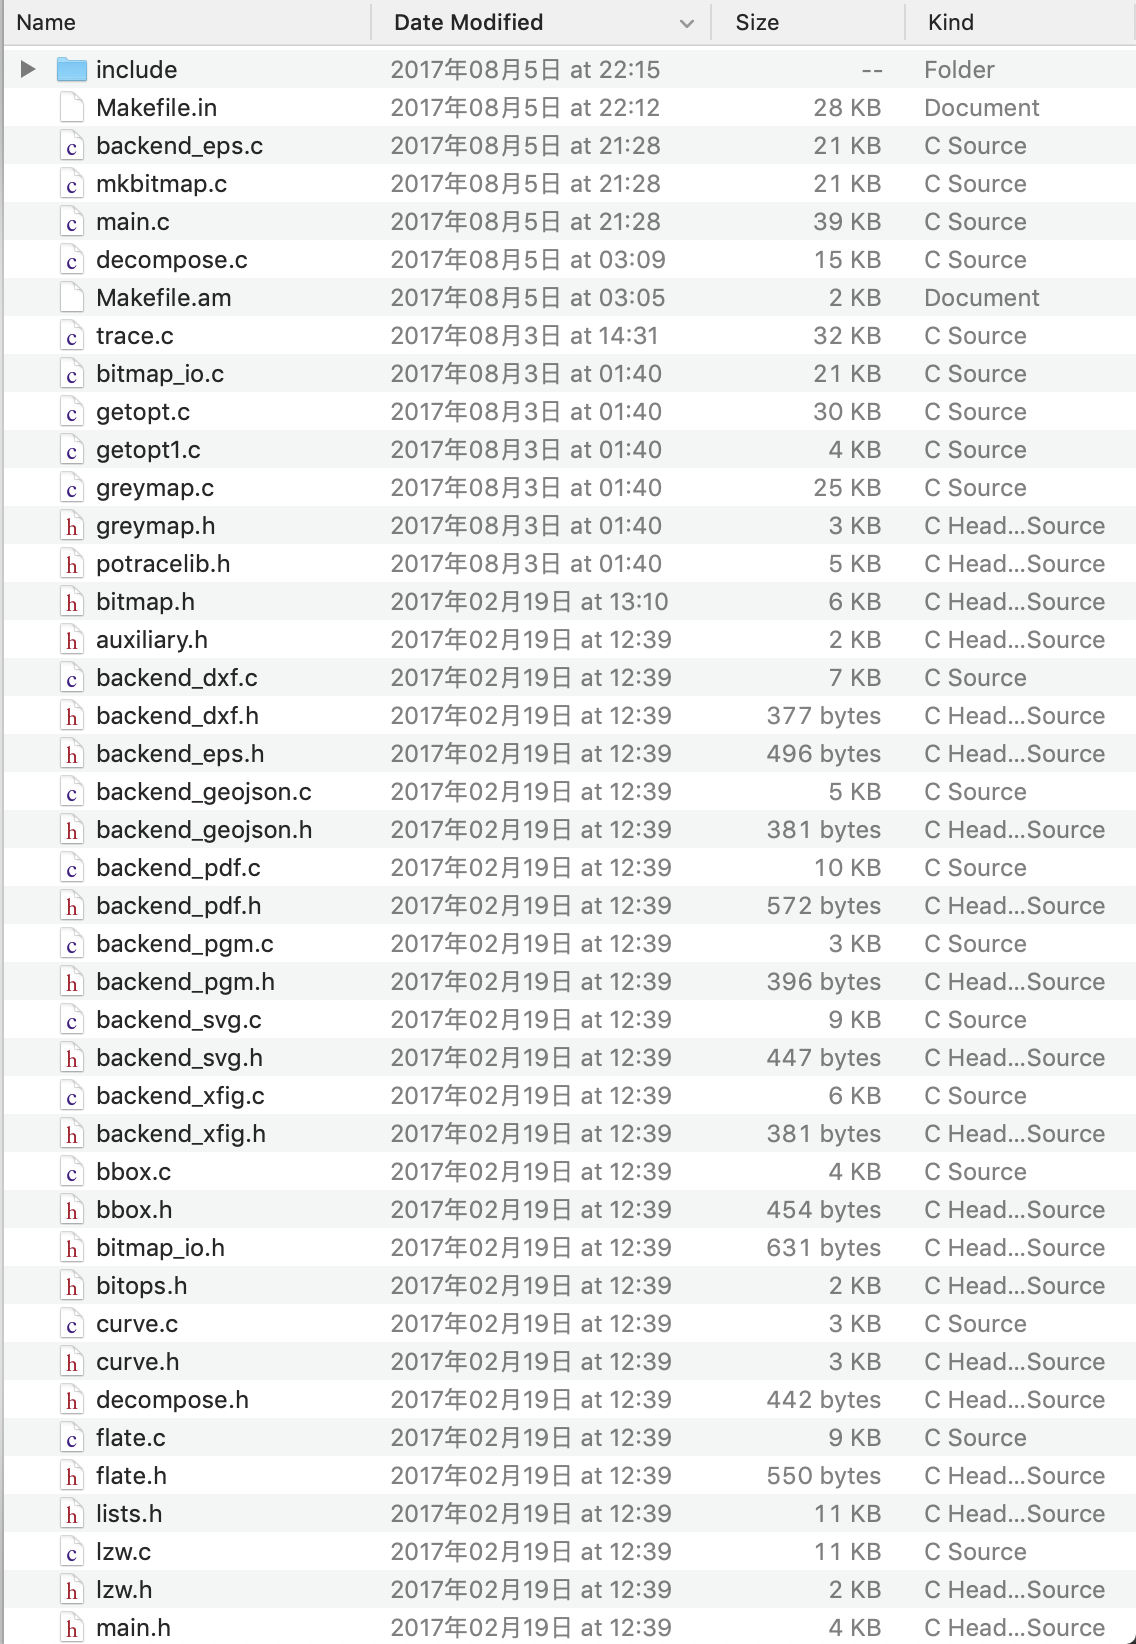The width and height of the screenshot is (1136, 1644).
Task: Click the auxiliary.h header icon
Action: 72,639
